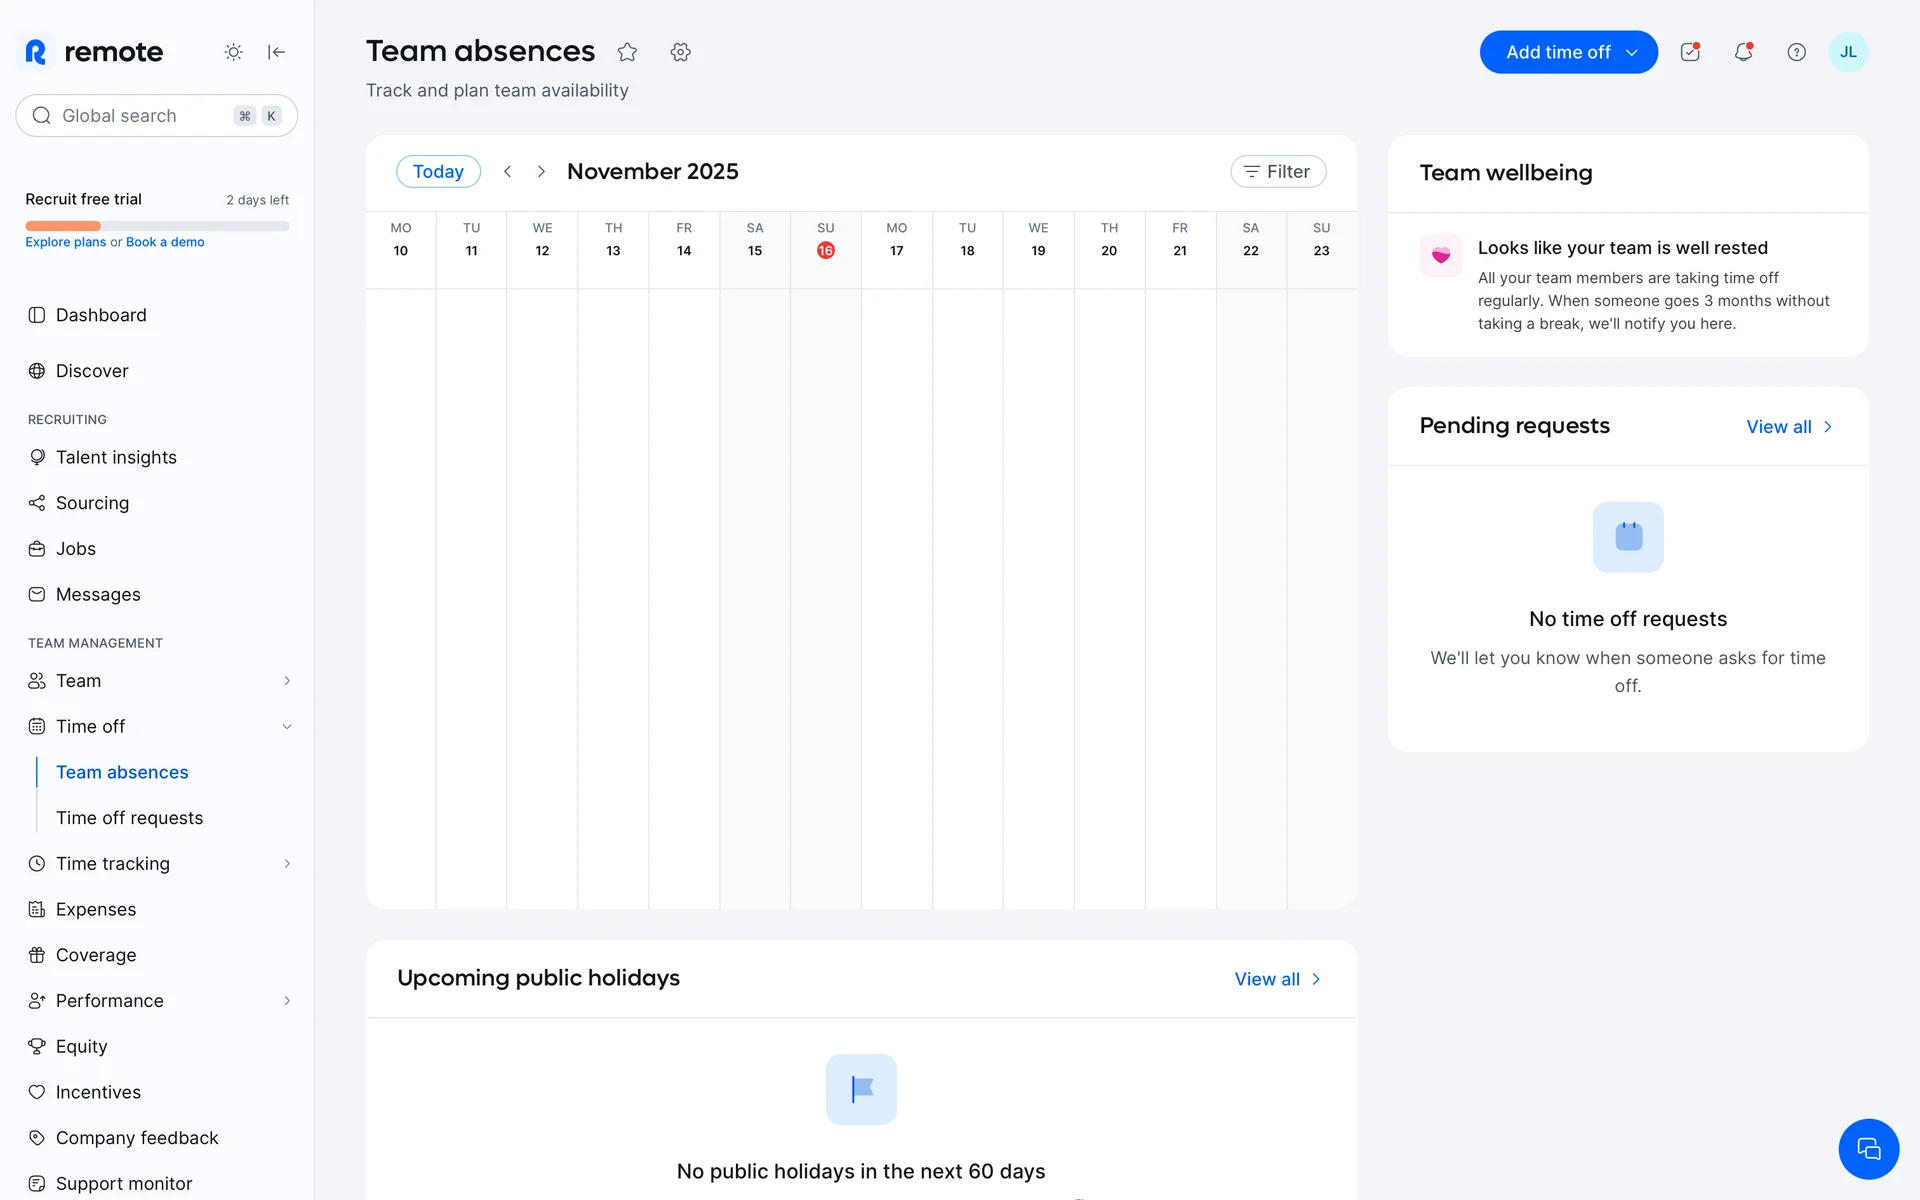Open Team absences settings gear

point(681,52)
